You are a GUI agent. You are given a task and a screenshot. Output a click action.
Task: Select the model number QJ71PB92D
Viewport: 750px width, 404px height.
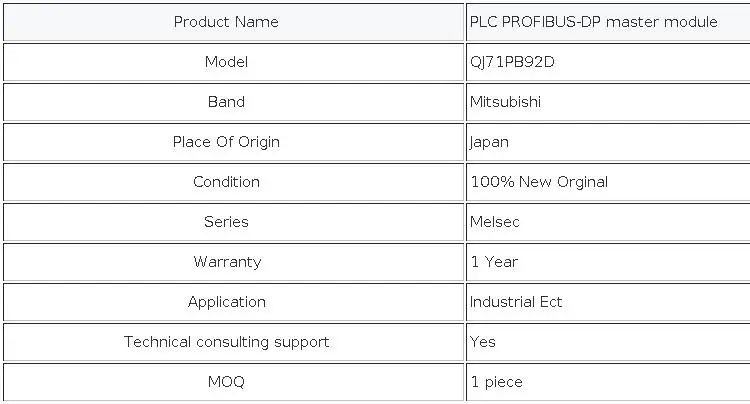point(513,62)
